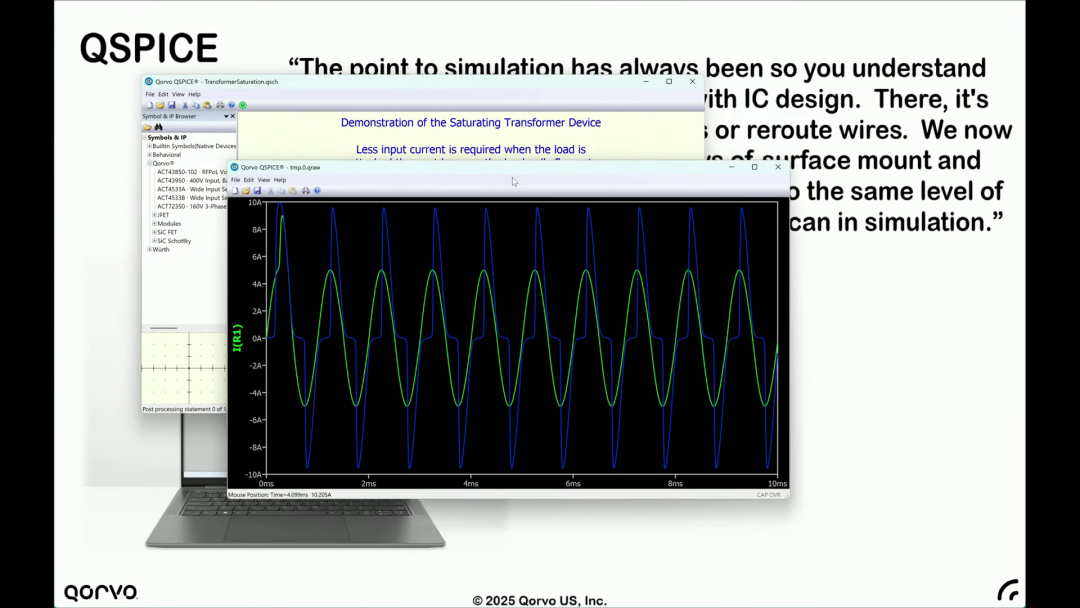
Task: Click Save icon in tmp.0.qraw waveform toolbar
Action: [x=257, y=191]
